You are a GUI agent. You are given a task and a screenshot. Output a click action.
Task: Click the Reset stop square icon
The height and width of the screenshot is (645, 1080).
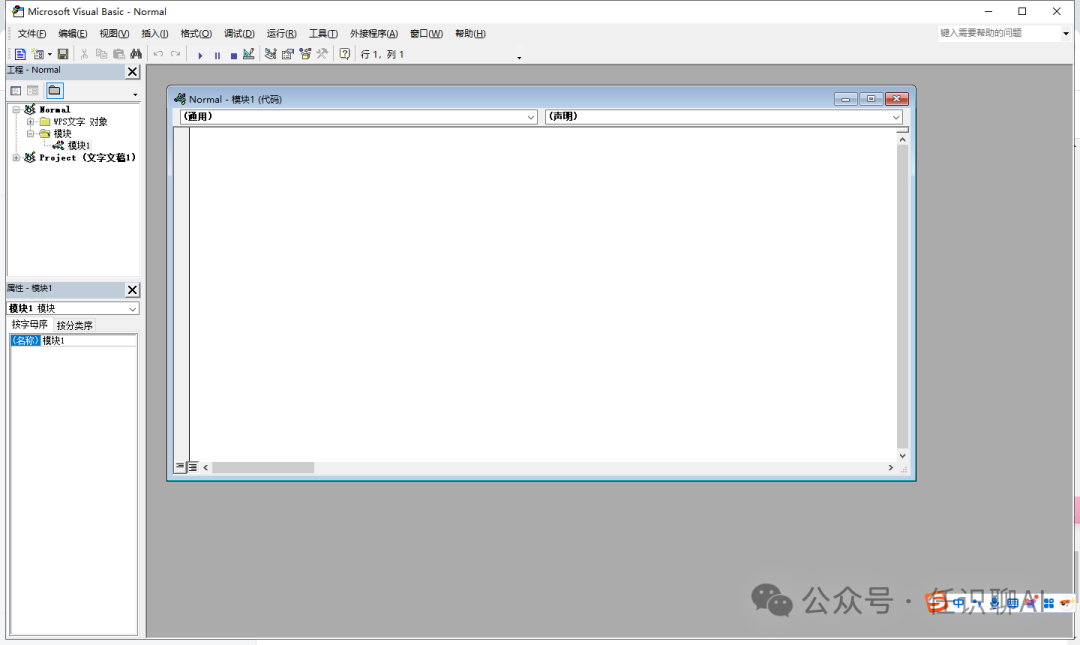click(x=233, y=55)
